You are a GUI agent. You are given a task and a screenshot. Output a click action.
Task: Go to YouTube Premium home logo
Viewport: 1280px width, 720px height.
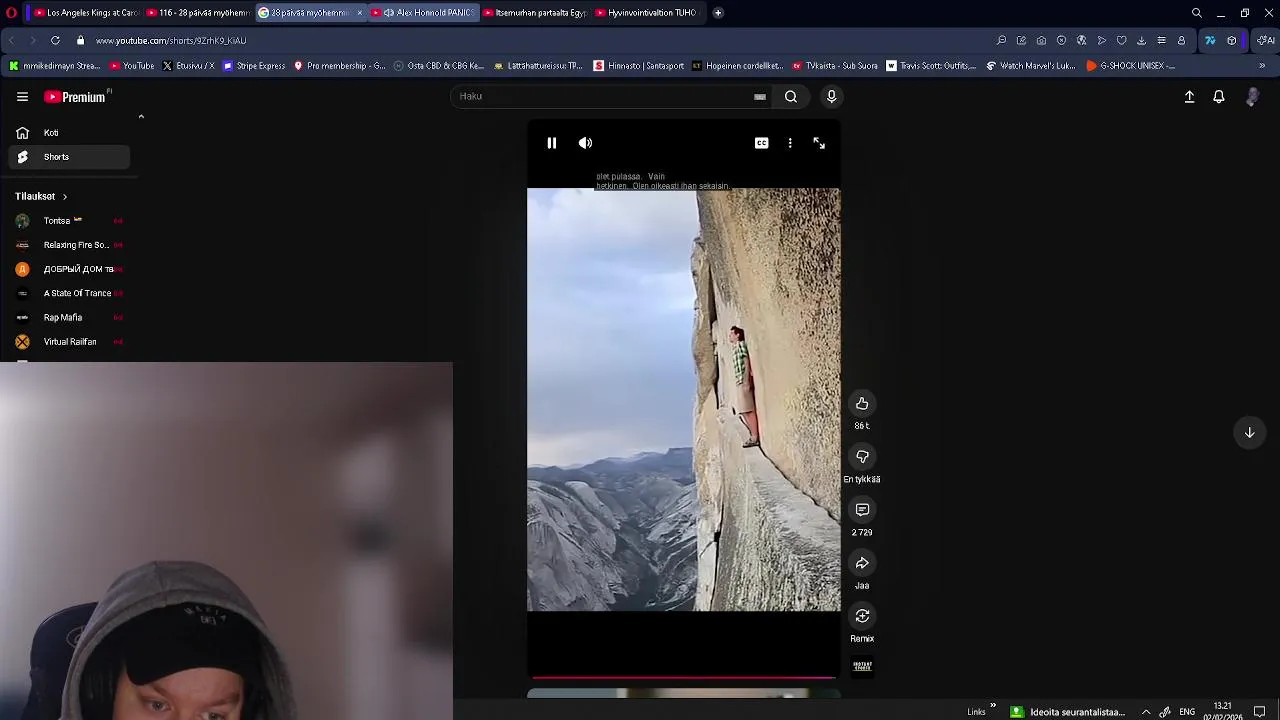(77, 97)
